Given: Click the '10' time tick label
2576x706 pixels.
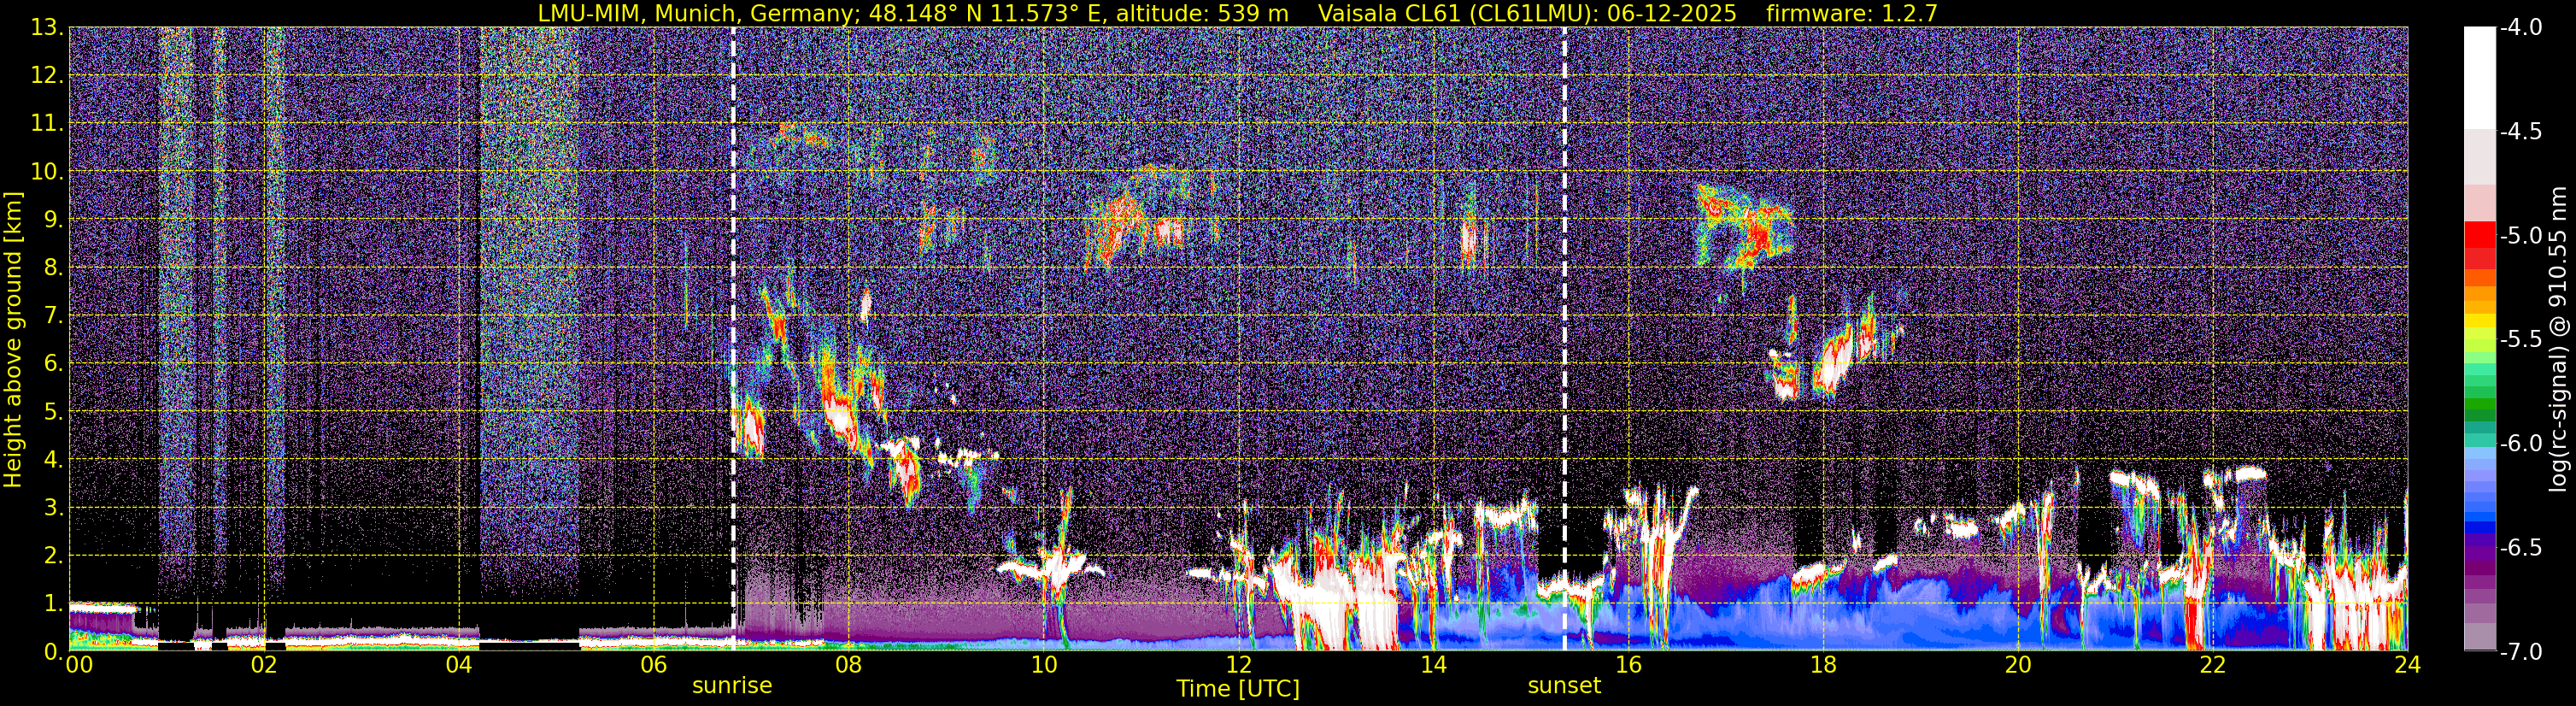Looking at the screenshot, I should click(1043, 665).
